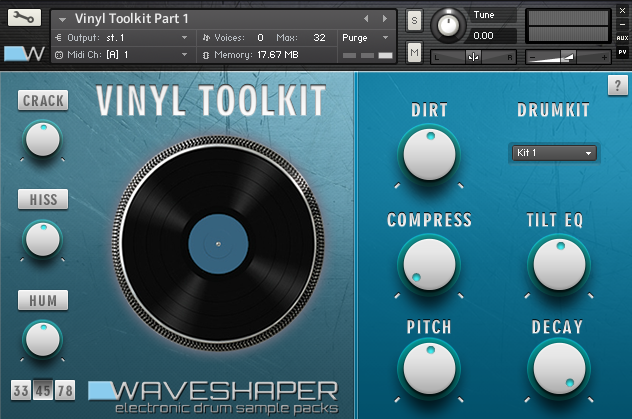This screenshot has width=632, height=419.
Task: Adjust the Crack level knob
Action: pos(43,140)
